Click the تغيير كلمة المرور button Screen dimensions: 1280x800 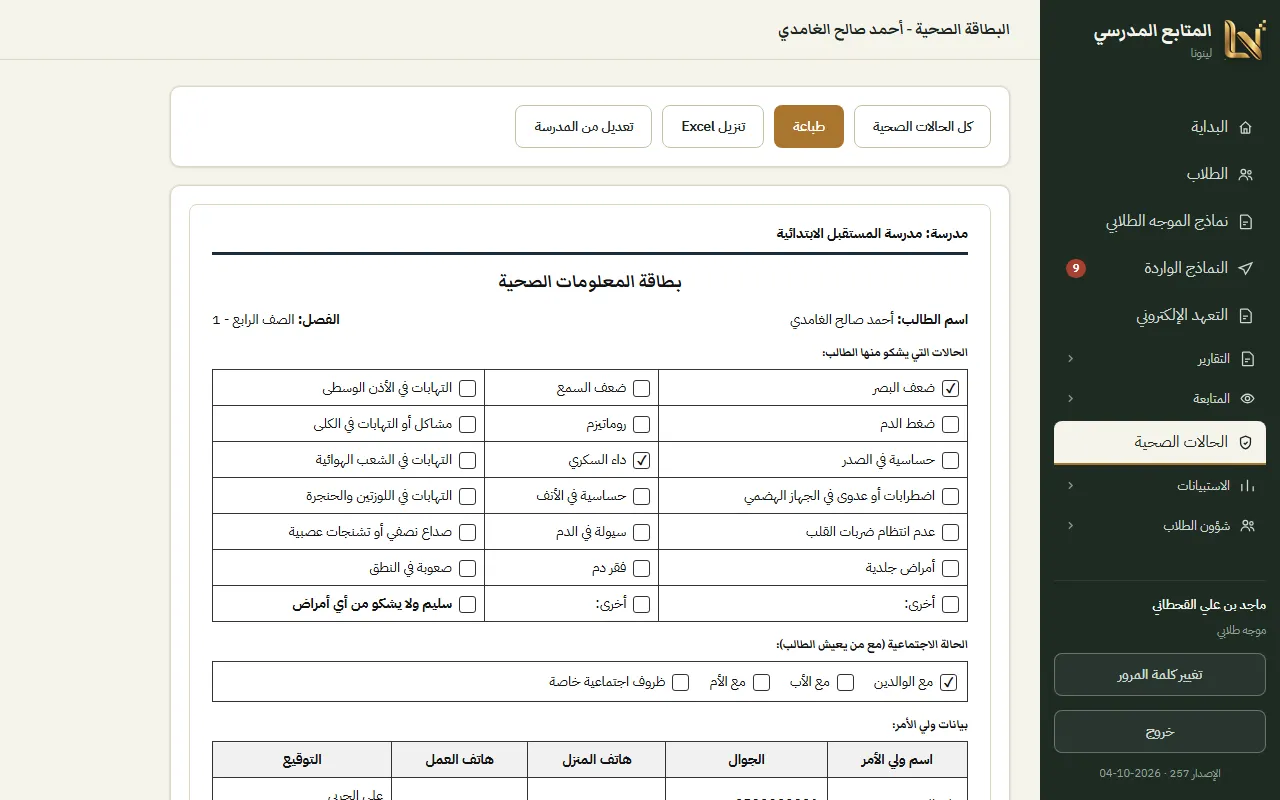coord(1160,675)
